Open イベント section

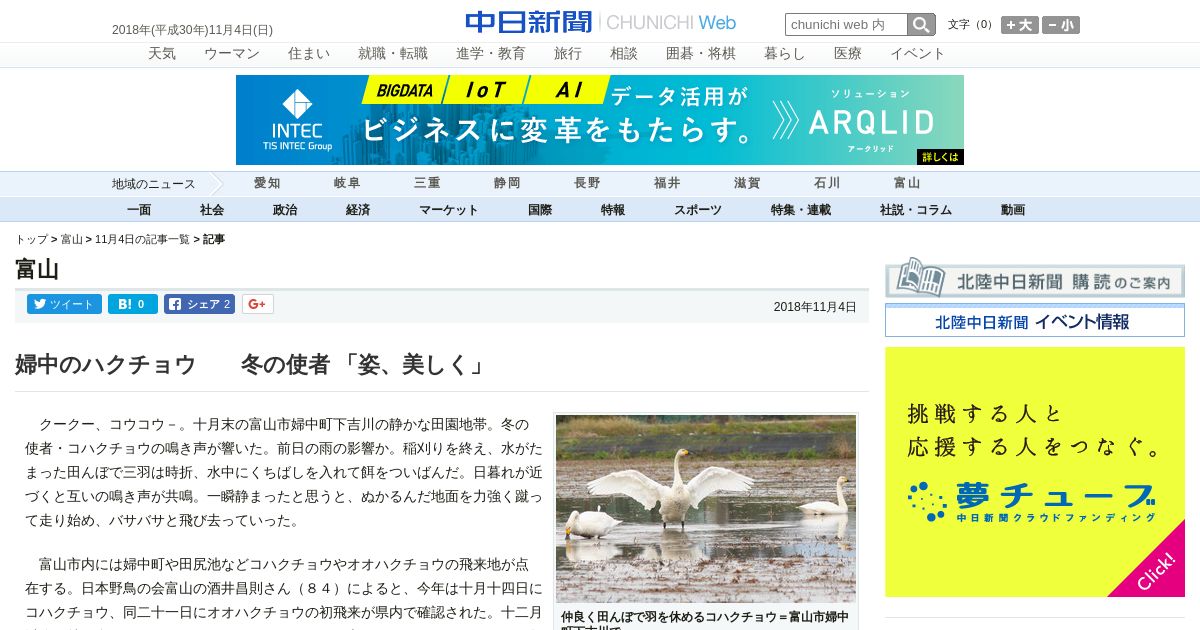(918, 54)
